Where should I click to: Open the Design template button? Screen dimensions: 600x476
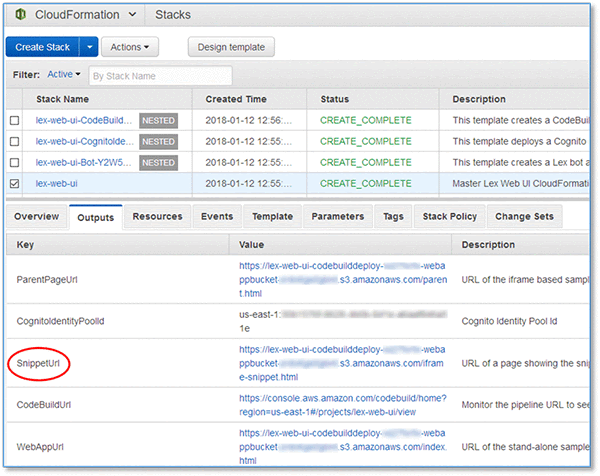(x=231, y=47)
